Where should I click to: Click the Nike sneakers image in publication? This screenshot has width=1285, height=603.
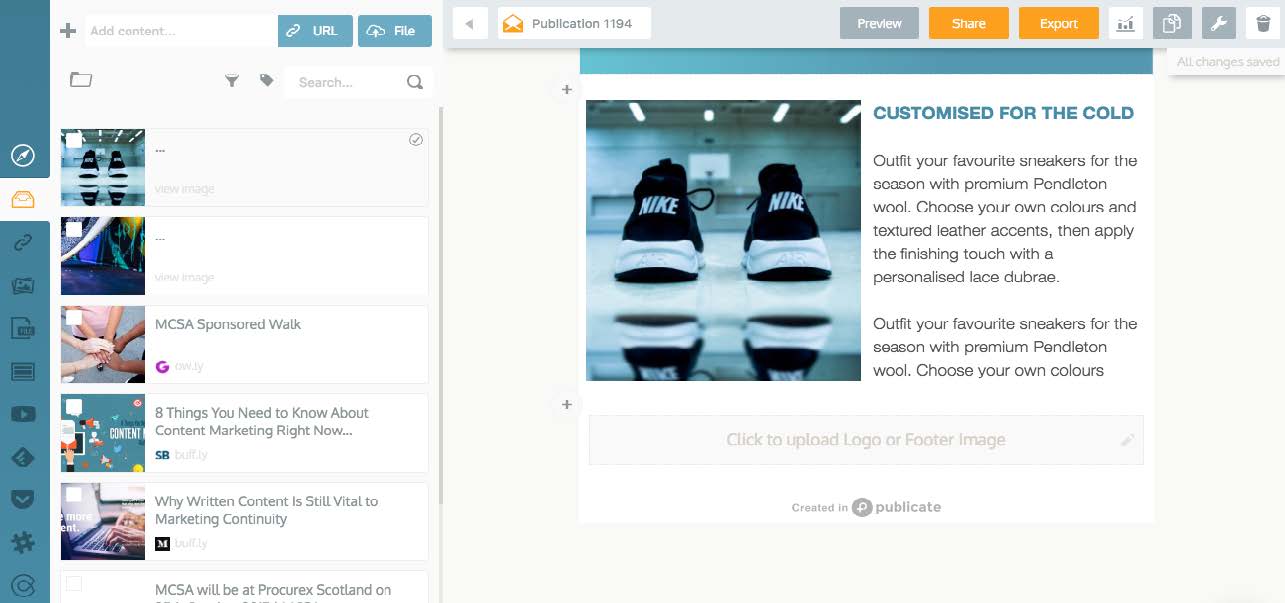click(723, 240)
